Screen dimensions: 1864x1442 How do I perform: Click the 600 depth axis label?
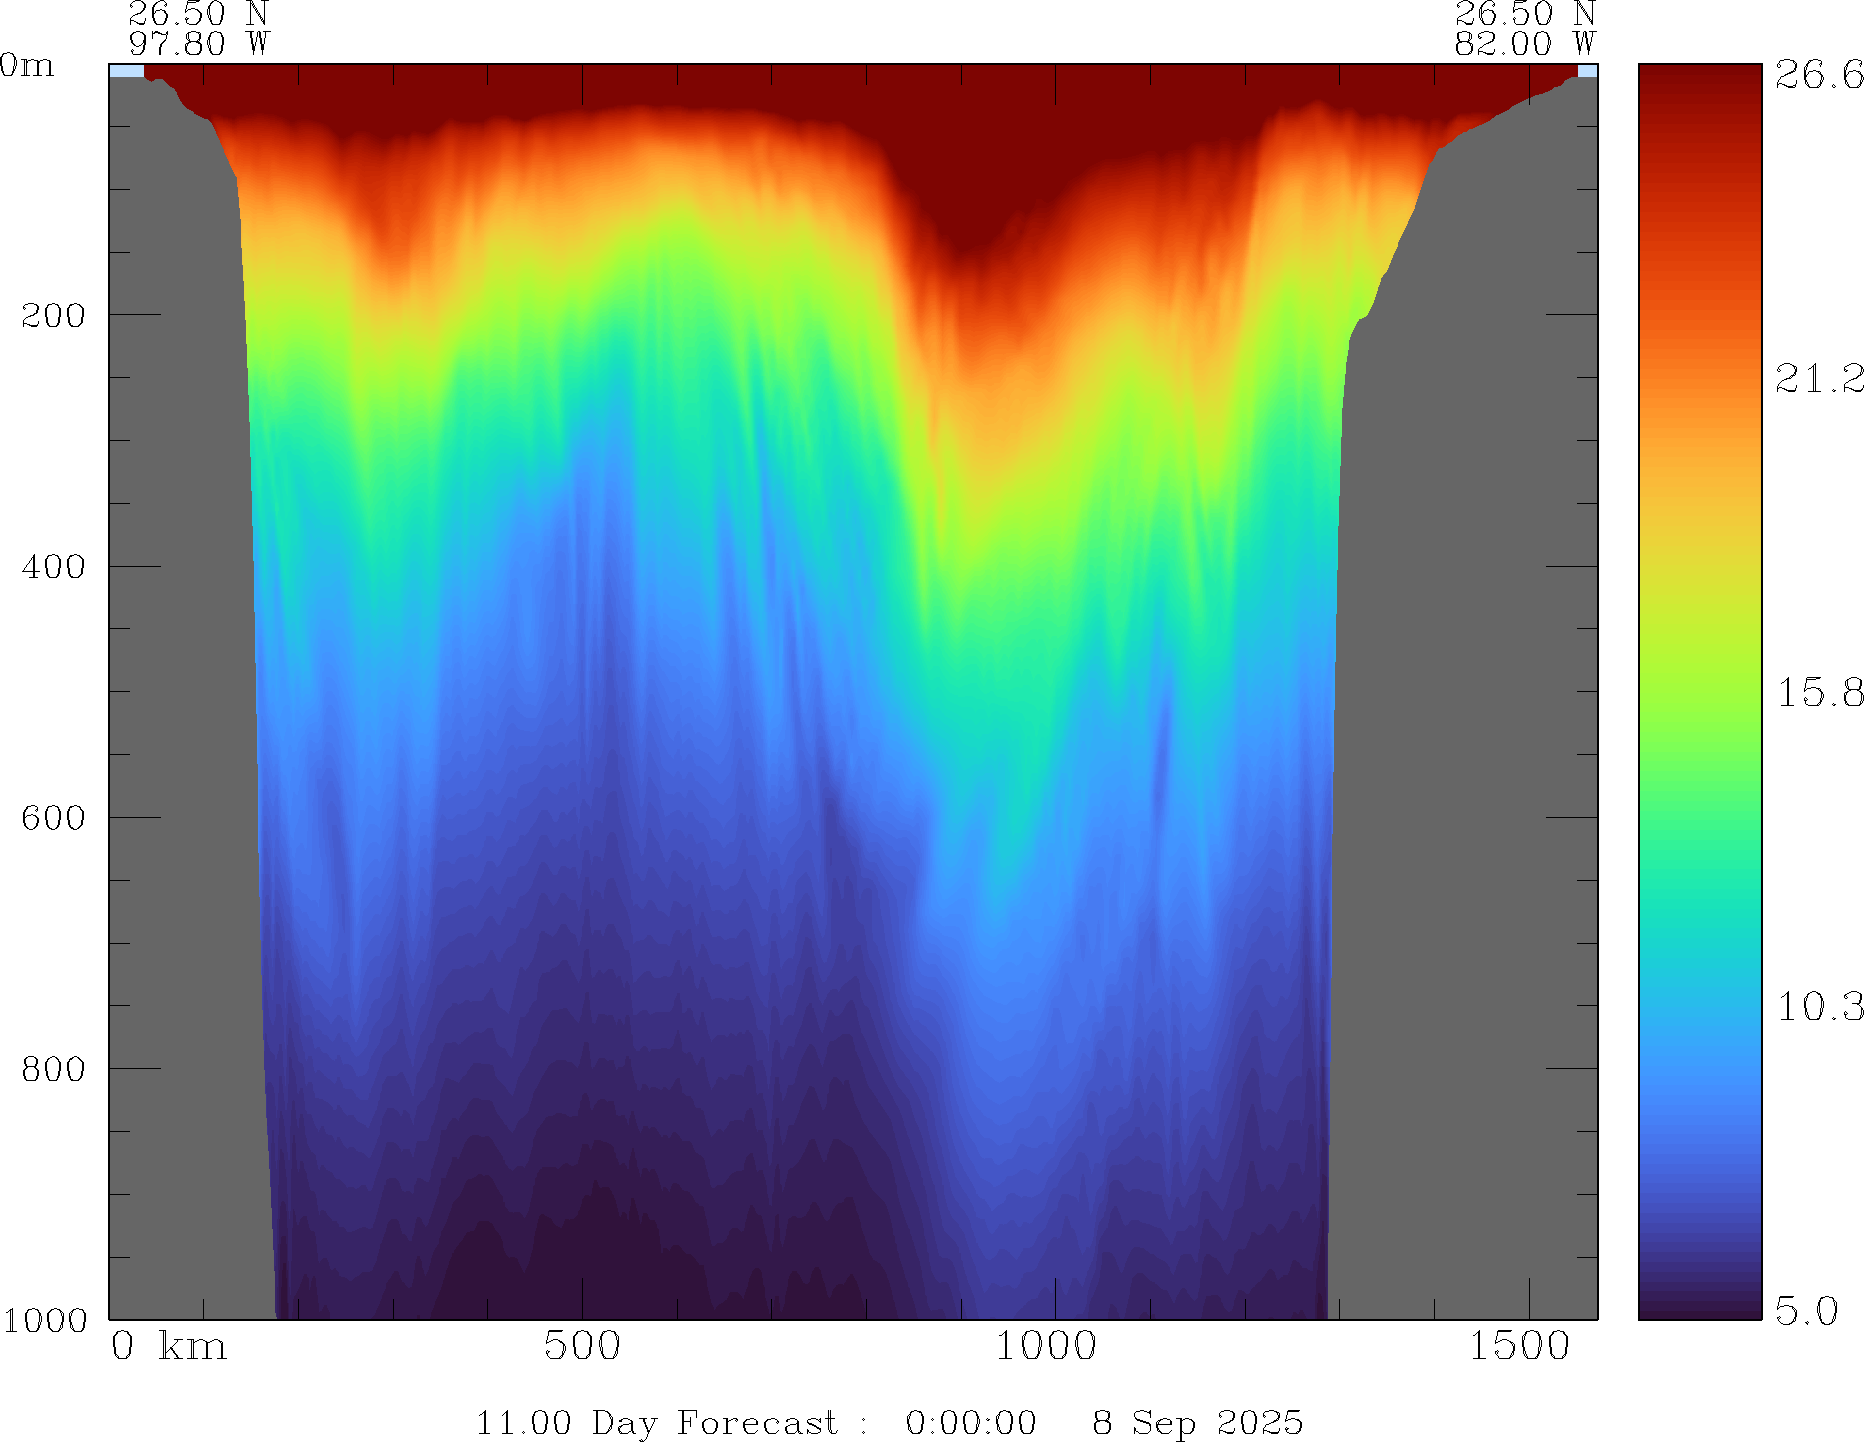pyautogui.click(x=53, y=818)
